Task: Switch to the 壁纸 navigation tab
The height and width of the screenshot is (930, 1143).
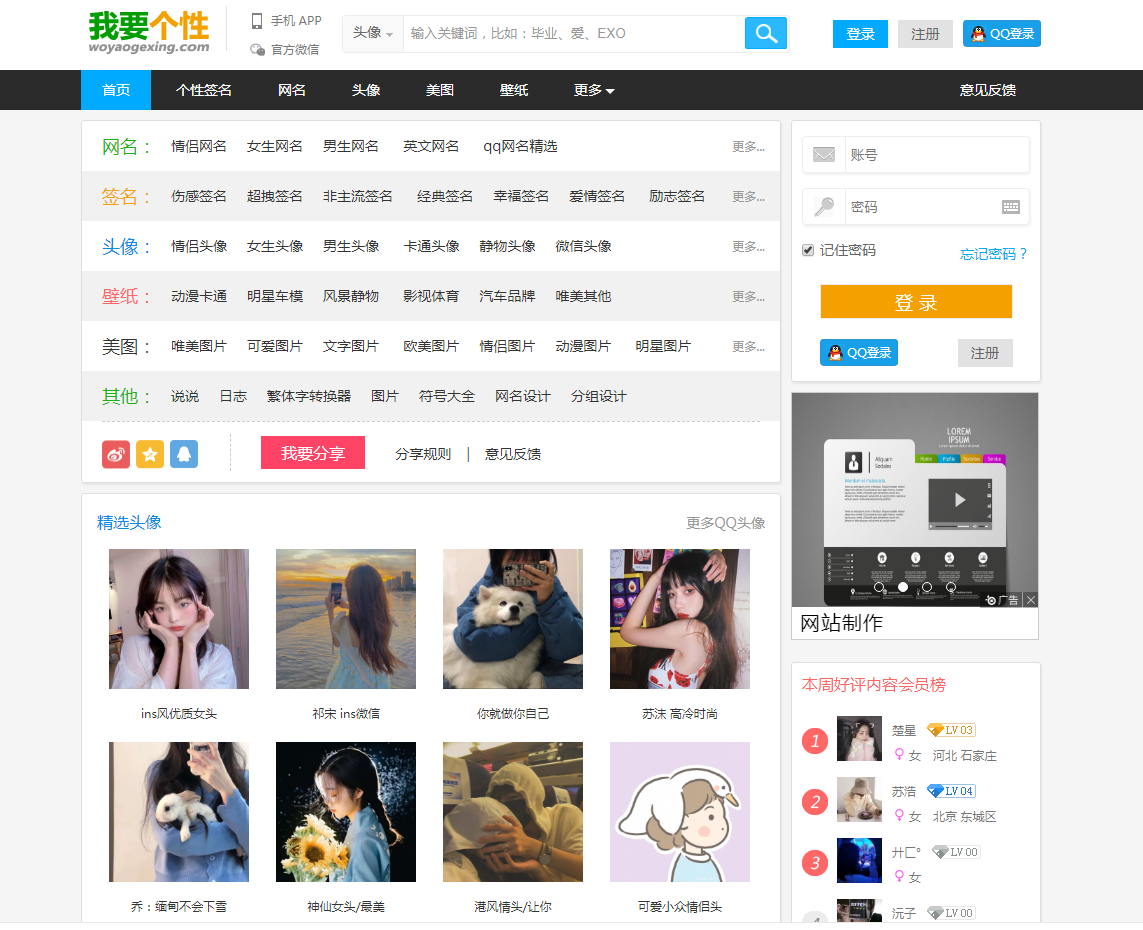Action: (514, 90)
